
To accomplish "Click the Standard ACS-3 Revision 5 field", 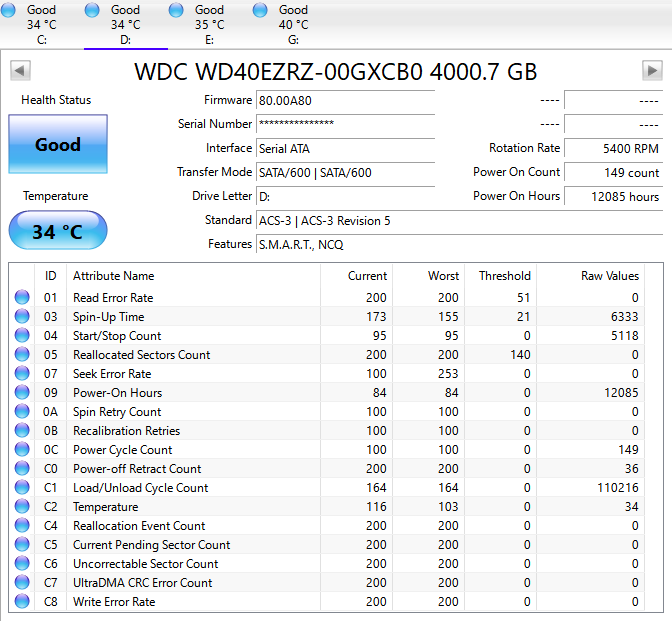I will [459, 221].
